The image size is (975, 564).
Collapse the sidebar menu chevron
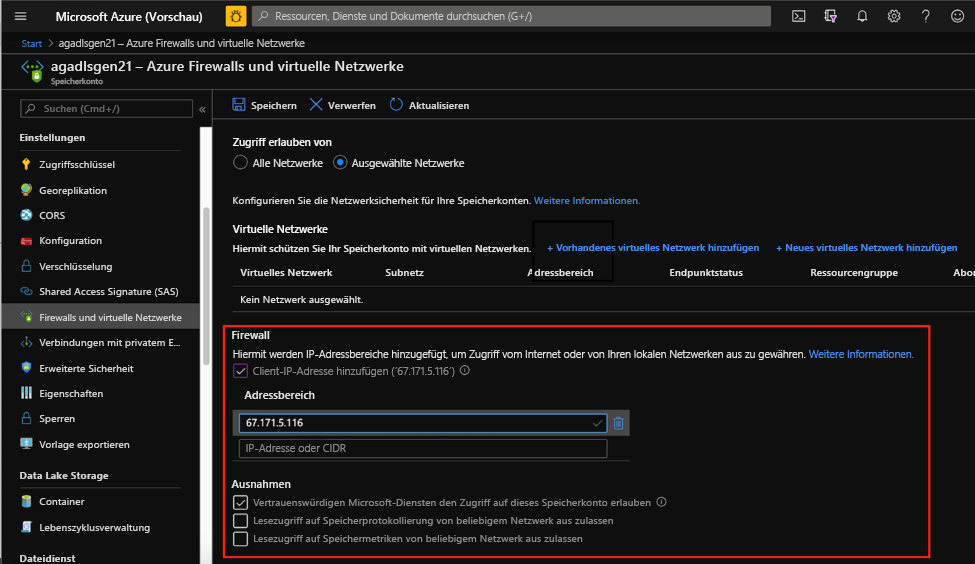(202, 109)
